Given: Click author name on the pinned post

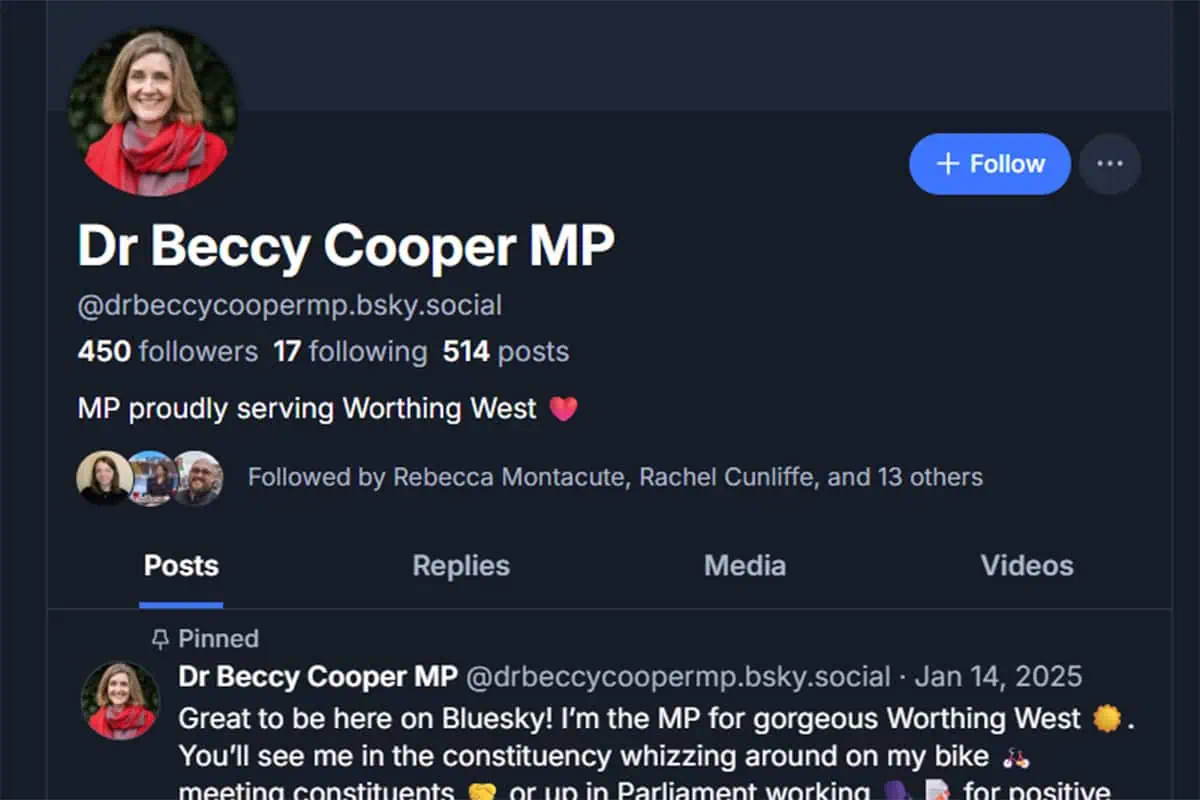Looking at the screenshot, I should [x=318, y=677].
